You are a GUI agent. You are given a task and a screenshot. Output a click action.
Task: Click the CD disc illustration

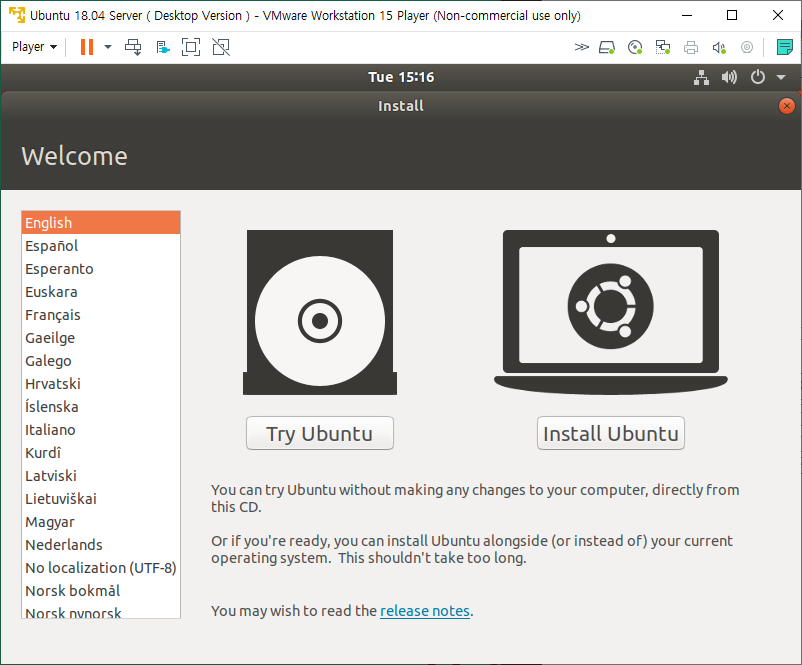(320, 312)
